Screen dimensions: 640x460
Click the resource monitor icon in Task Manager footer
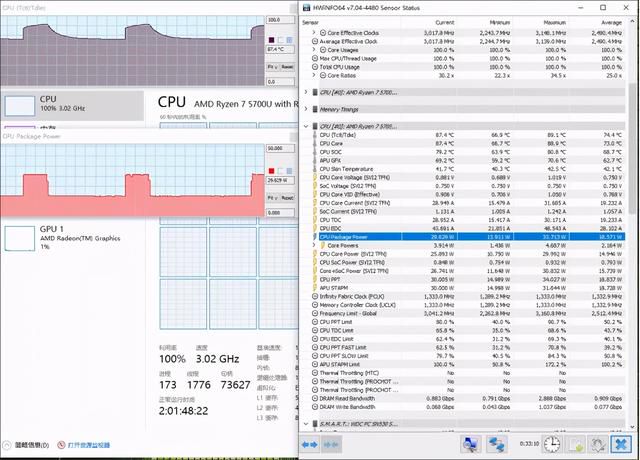pos(61,445)
